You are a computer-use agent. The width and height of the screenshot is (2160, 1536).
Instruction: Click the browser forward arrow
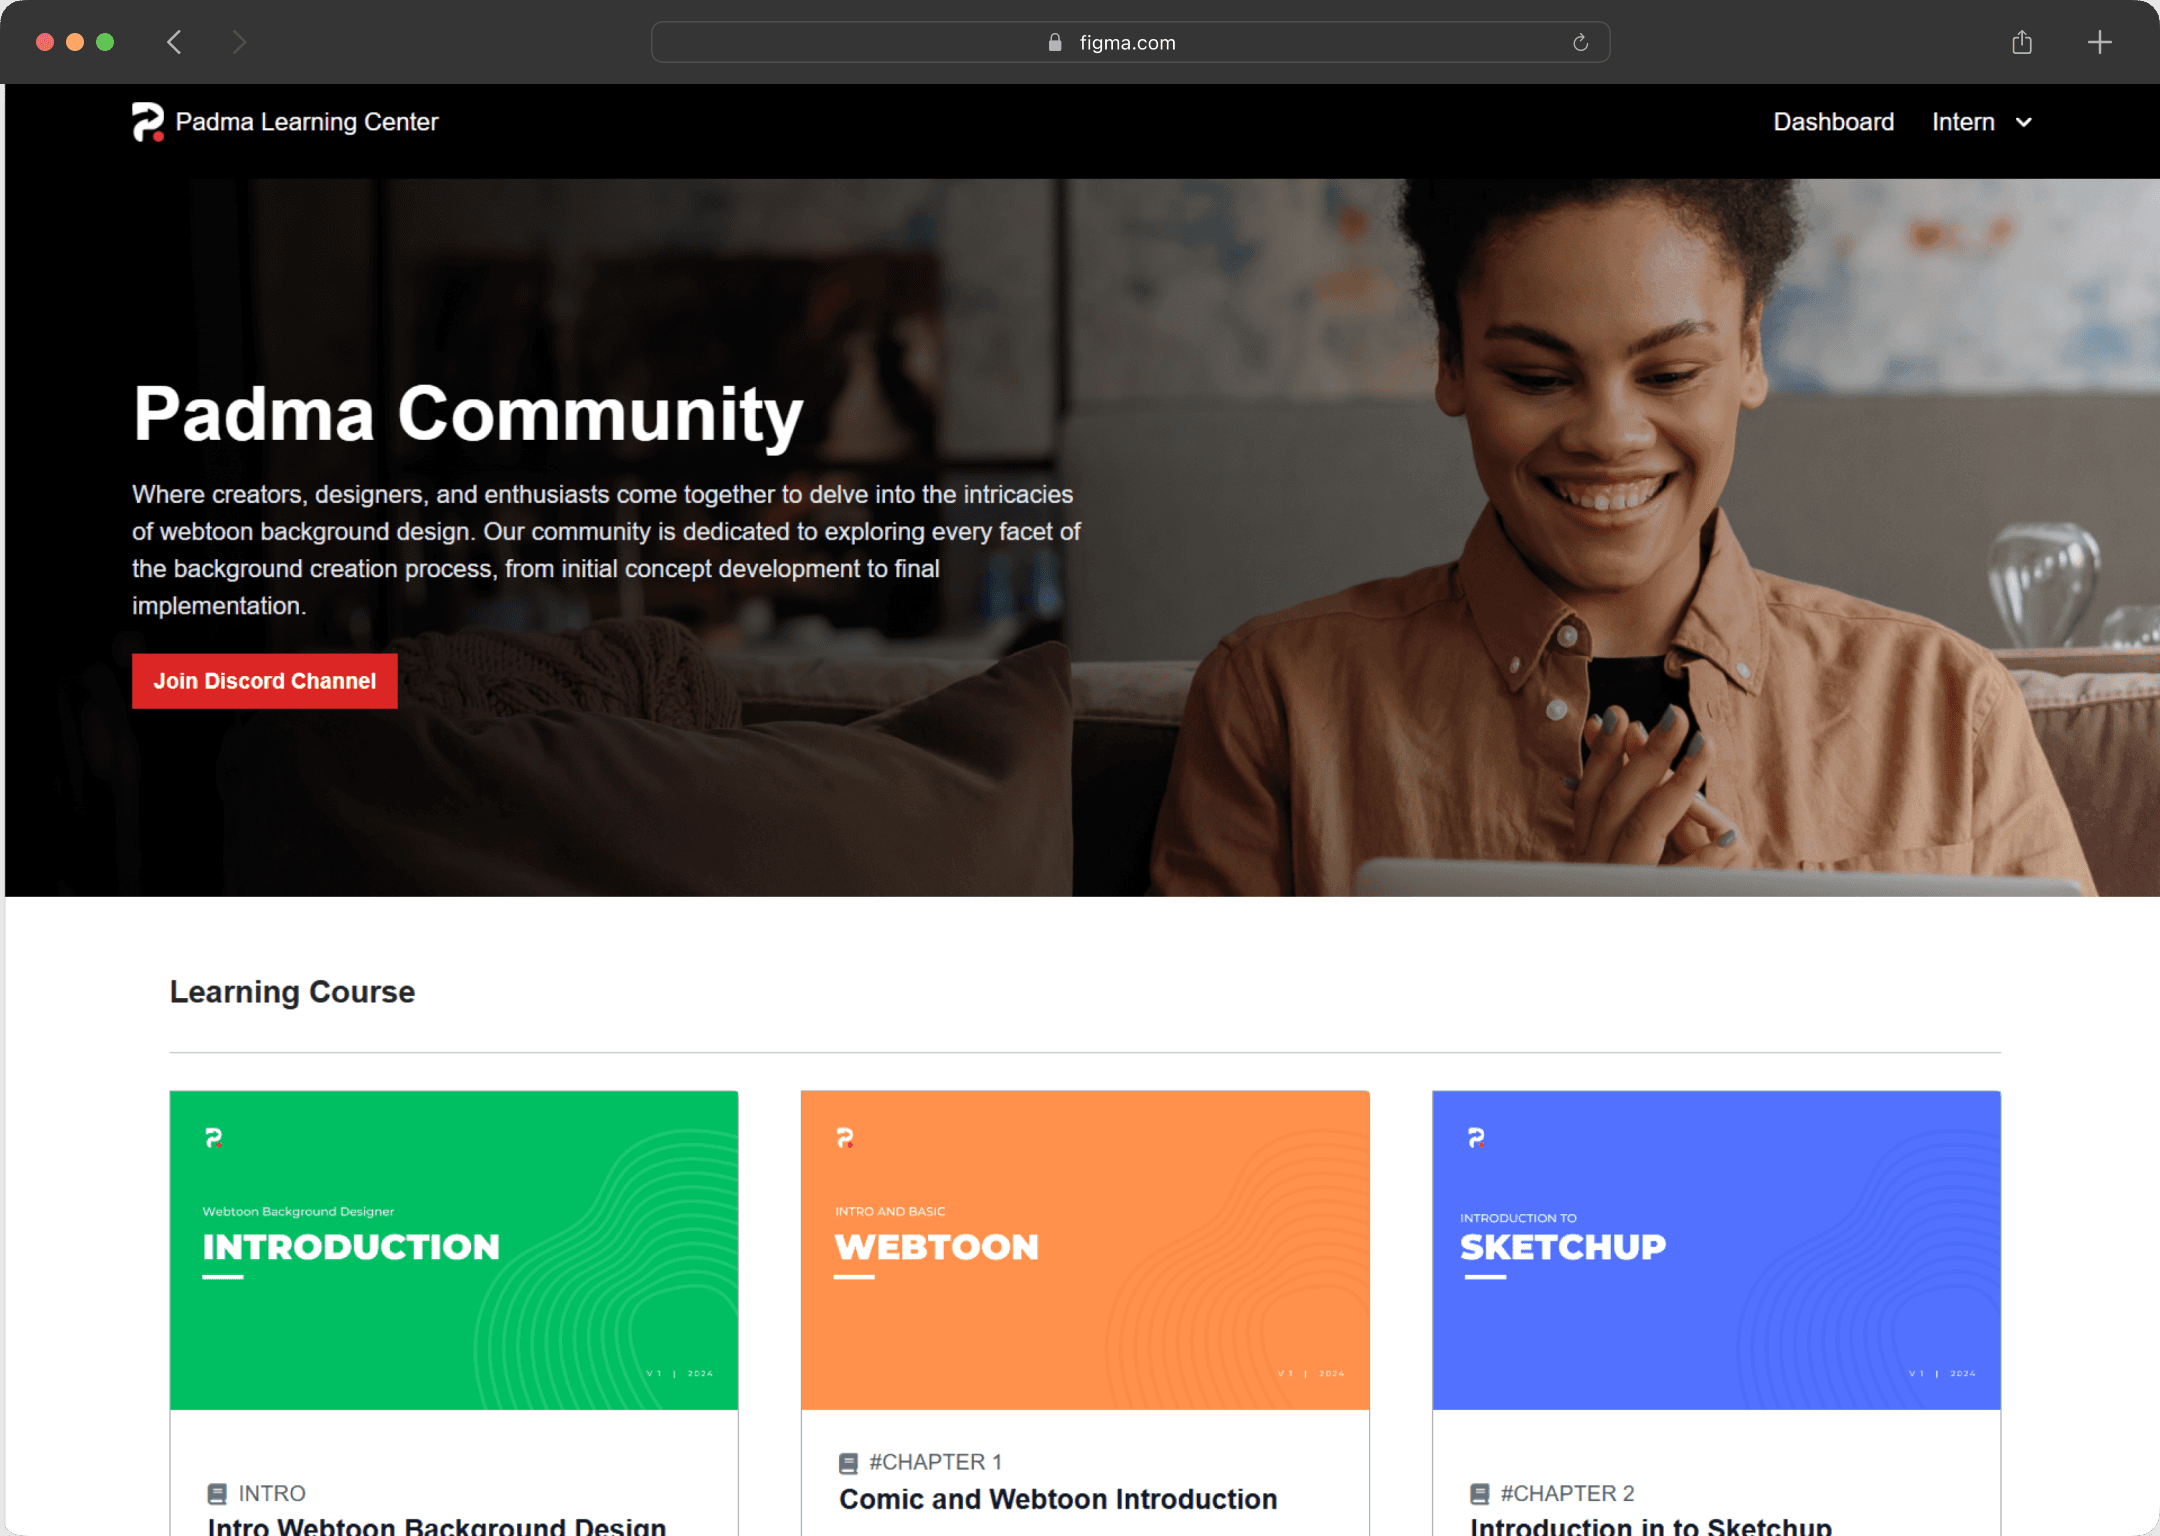[x=239, y=42]
